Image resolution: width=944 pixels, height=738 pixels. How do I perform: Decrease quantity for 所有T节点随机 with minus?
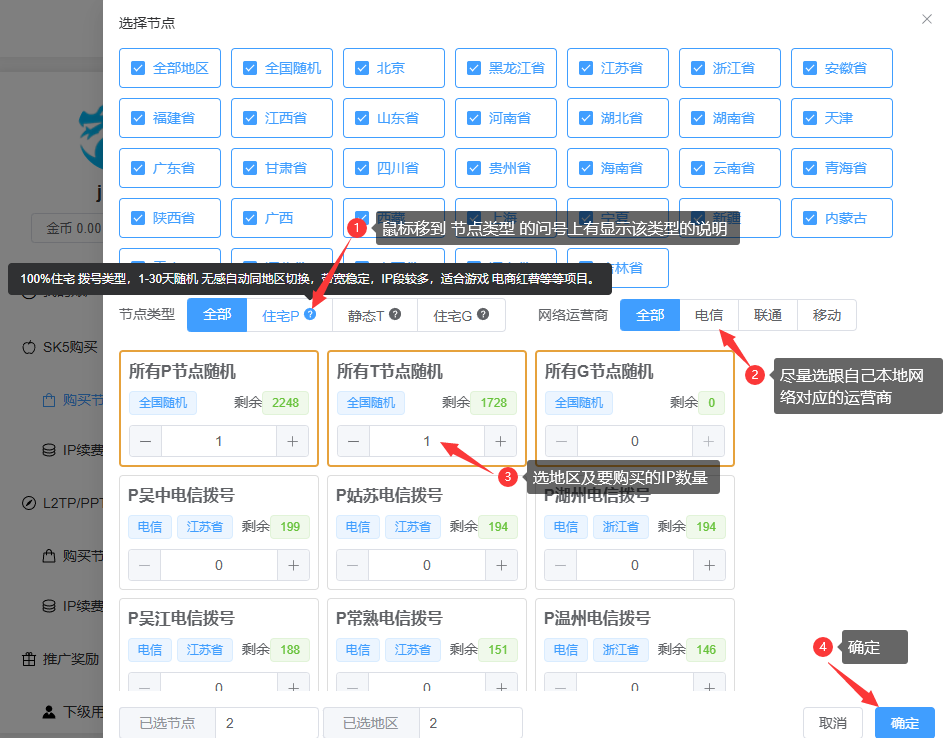[x=351, y=441]
